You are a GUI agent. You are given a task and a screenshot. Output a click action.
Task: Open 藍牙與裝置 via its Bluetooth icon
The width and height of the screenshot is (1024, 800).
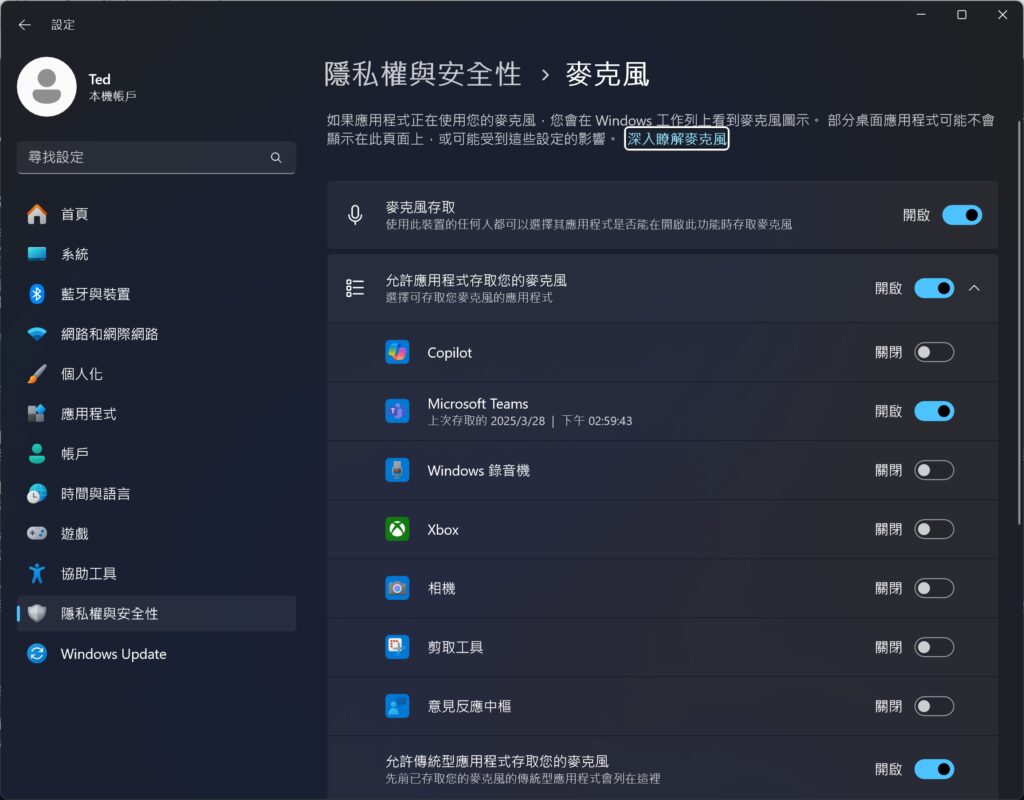point(36,294)
